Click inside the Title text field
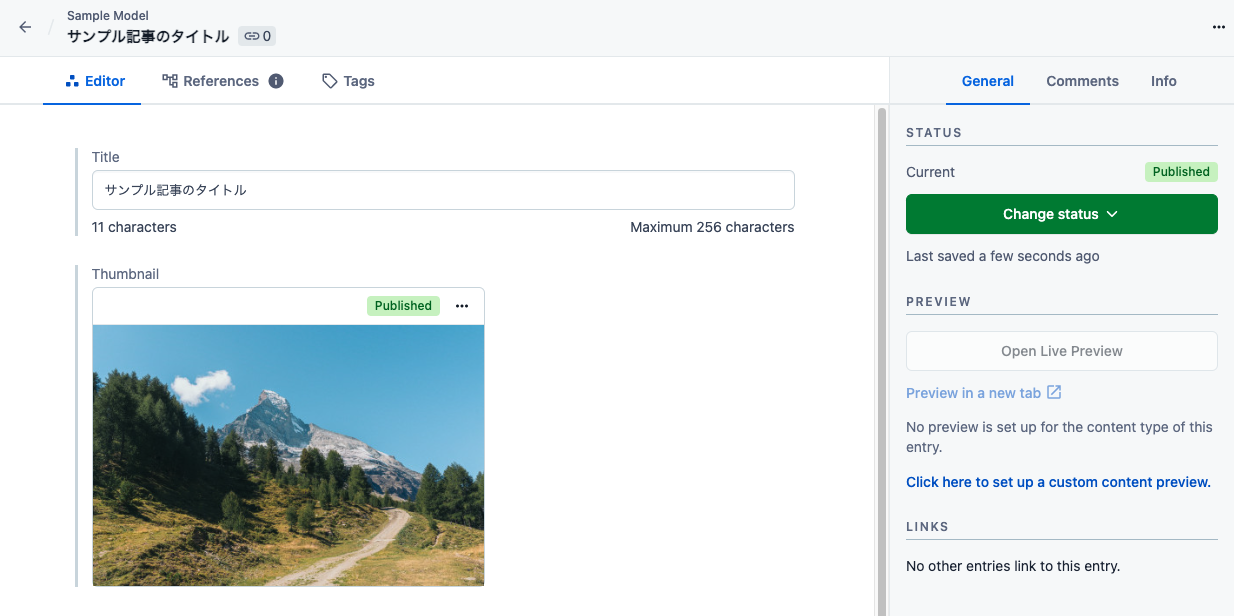Image resolution: width=1234 pixels, height=616 pixels. point(443,190)
